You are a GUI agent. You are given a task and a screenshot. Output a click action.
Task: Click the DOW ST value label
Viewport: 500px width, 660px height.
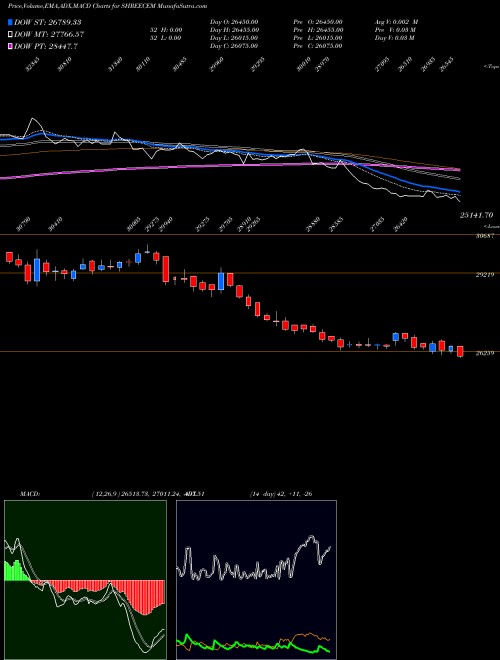pos(48,22)
